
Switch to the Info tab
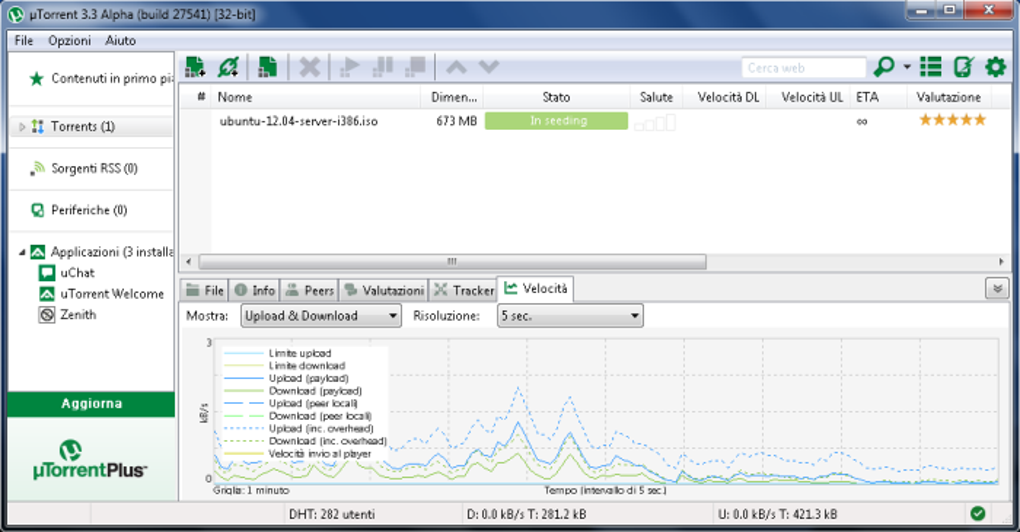tap(254, 291)
